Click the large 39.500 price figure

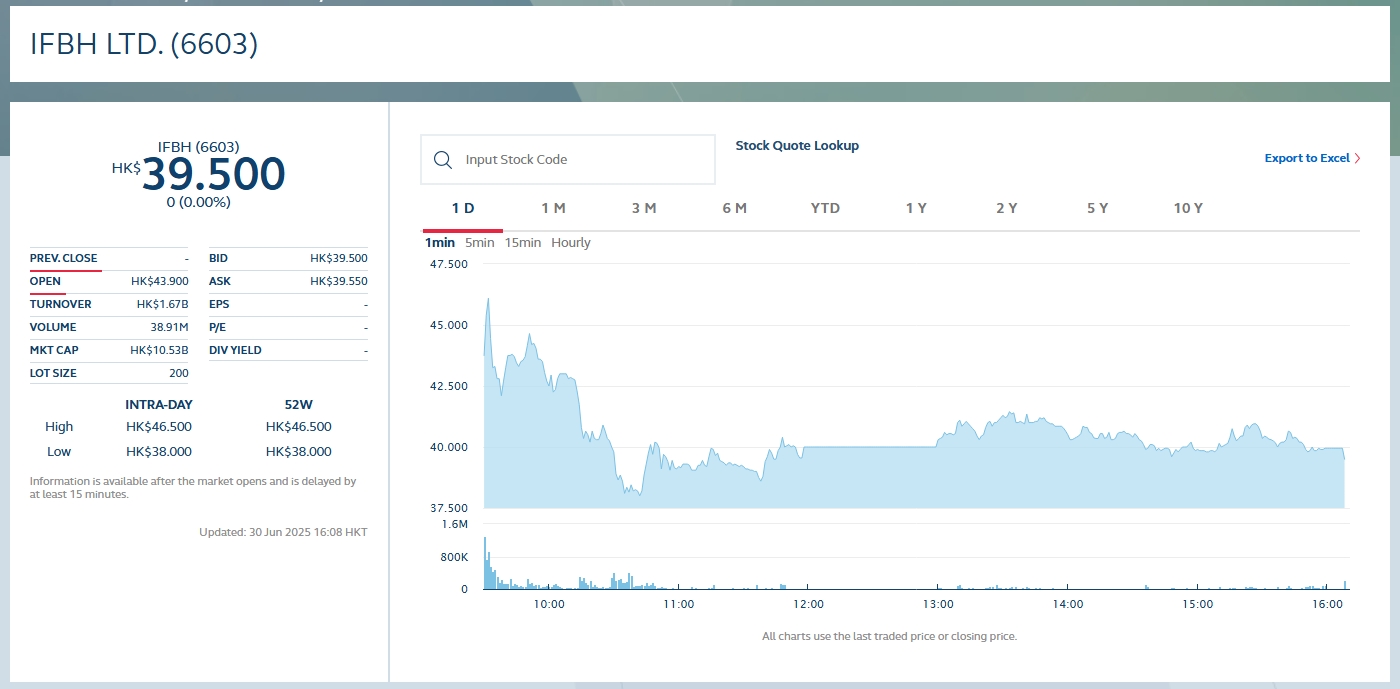pos(213,175)
